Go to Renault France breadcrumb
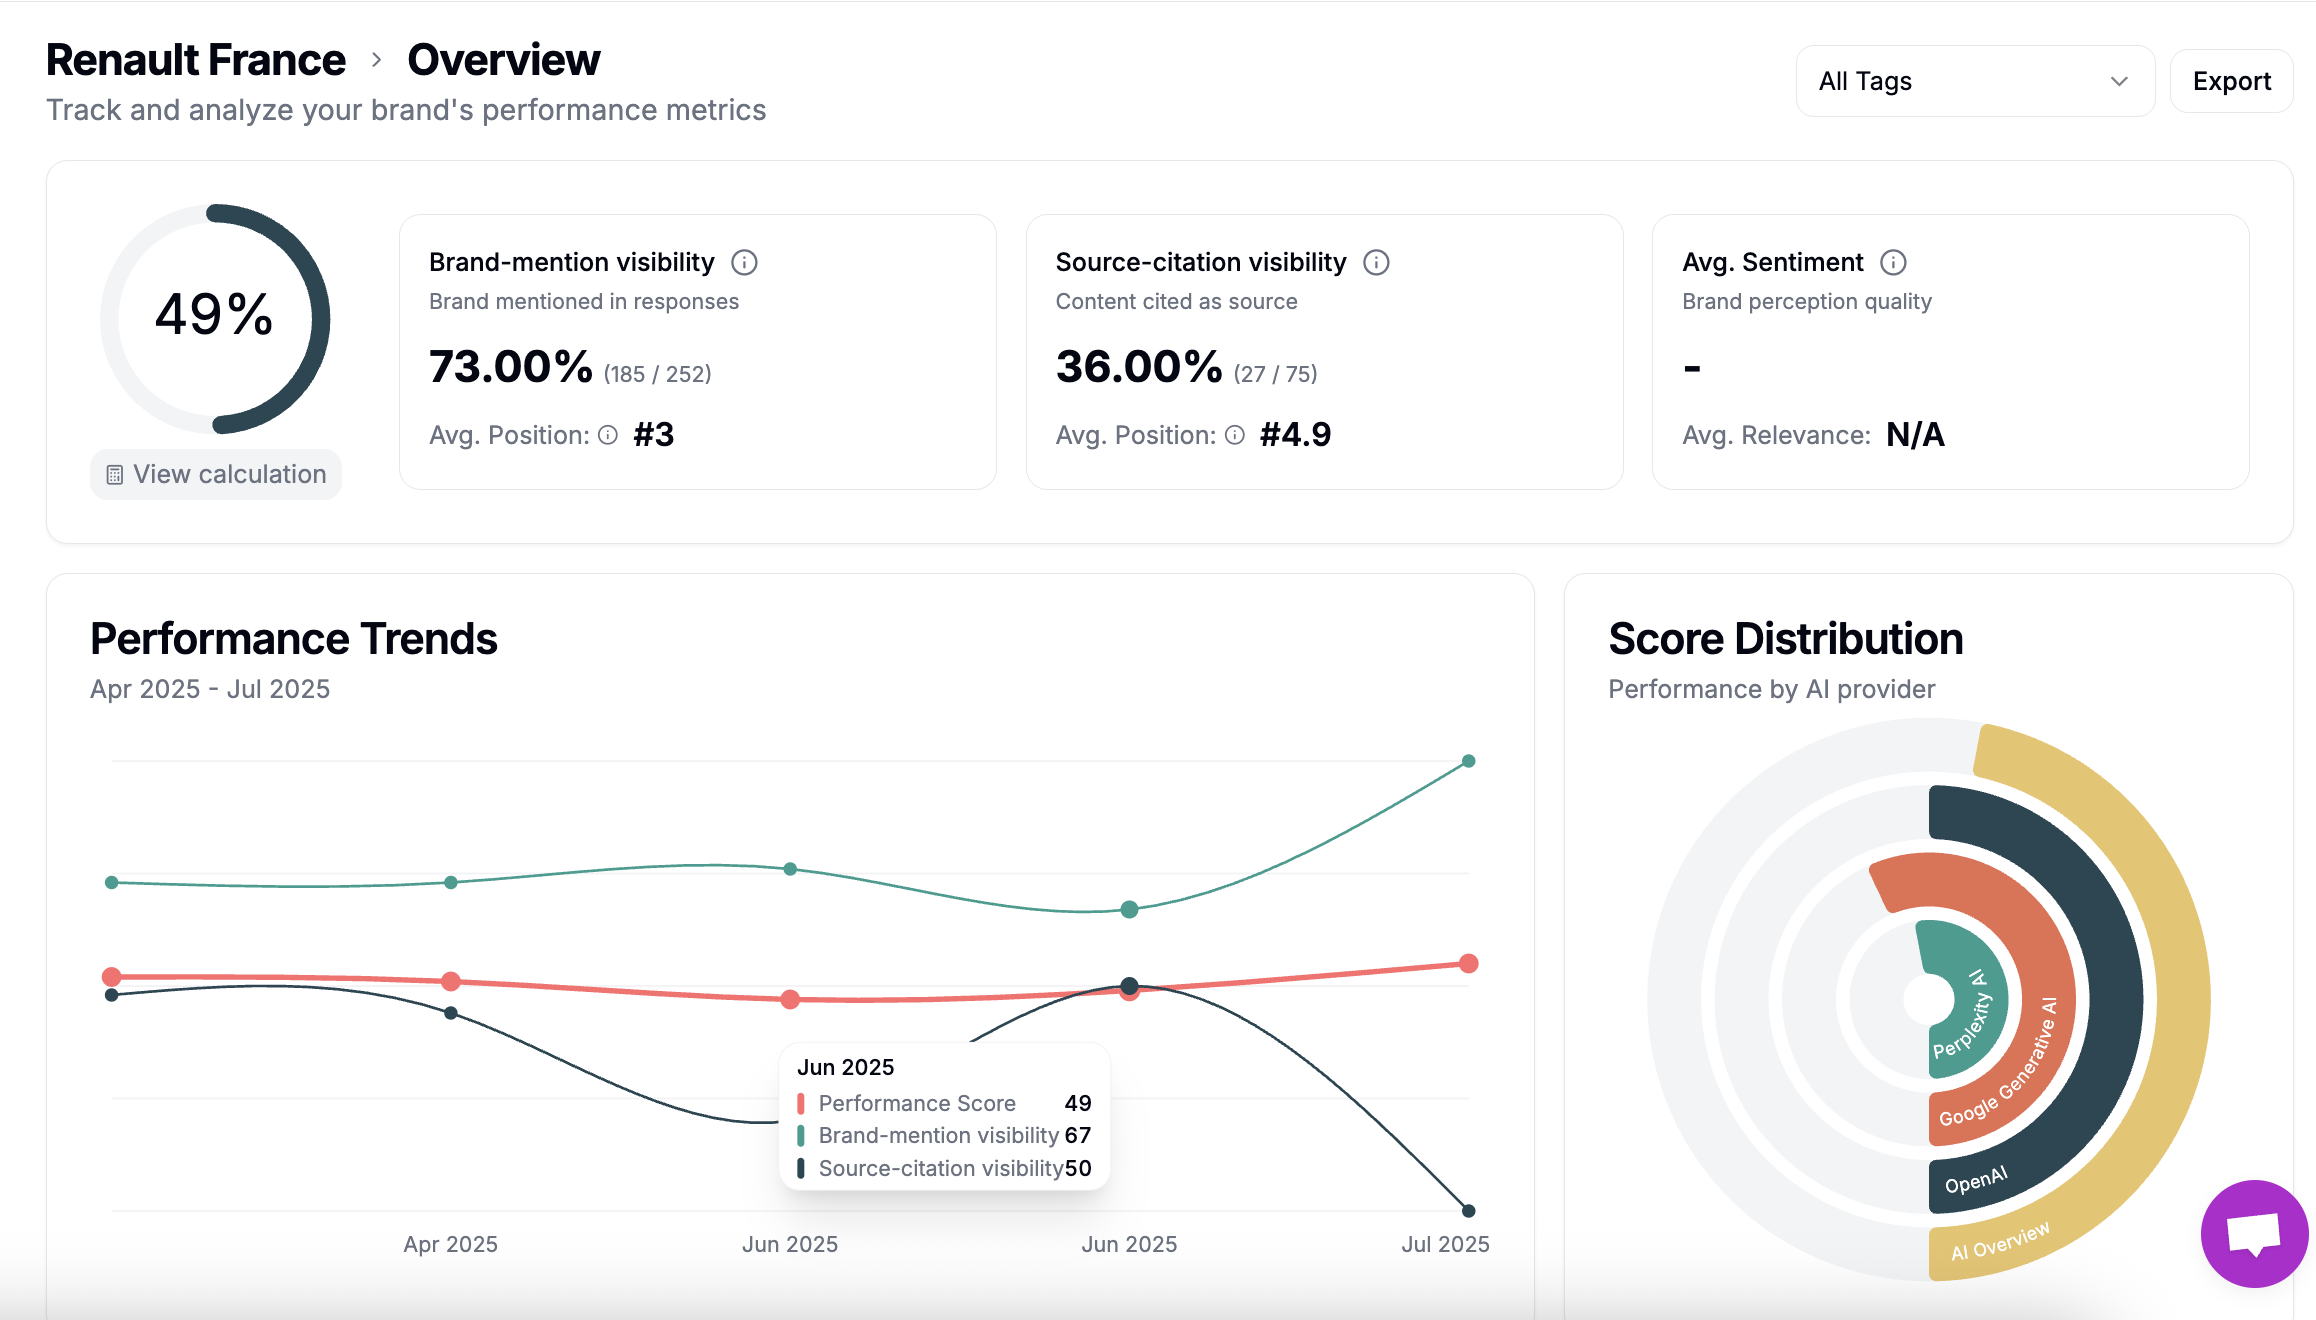Screen dimensions: 2316x1320 click(x=196, y=60)
